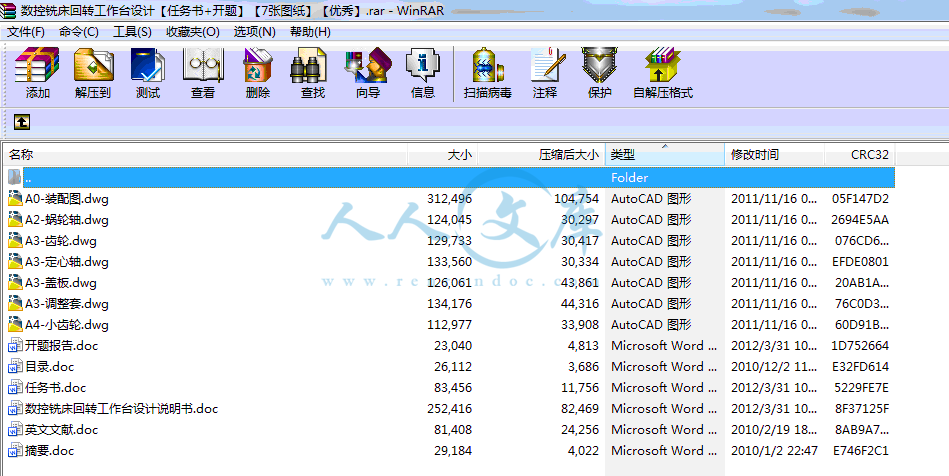Click the packed size value 82,469
The height and width of the screenshot is (476, 949).
point(580,409)
